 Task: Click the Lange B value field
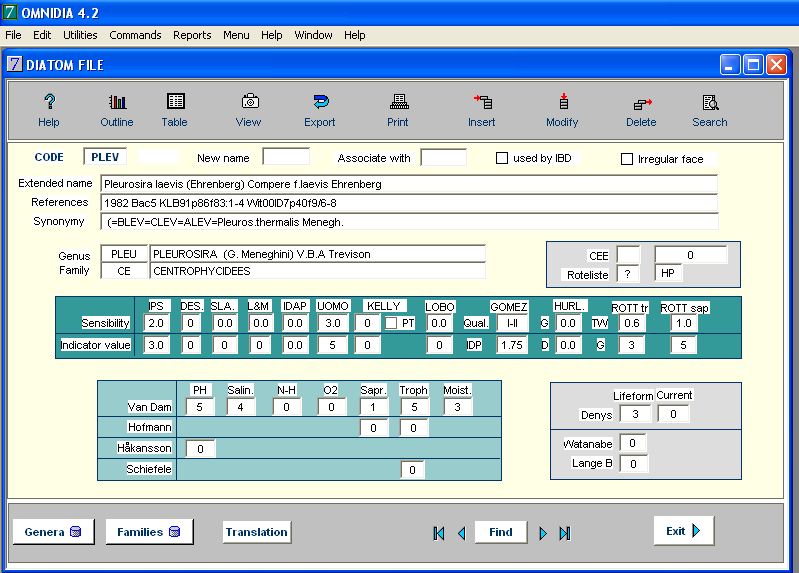[633, 464]
